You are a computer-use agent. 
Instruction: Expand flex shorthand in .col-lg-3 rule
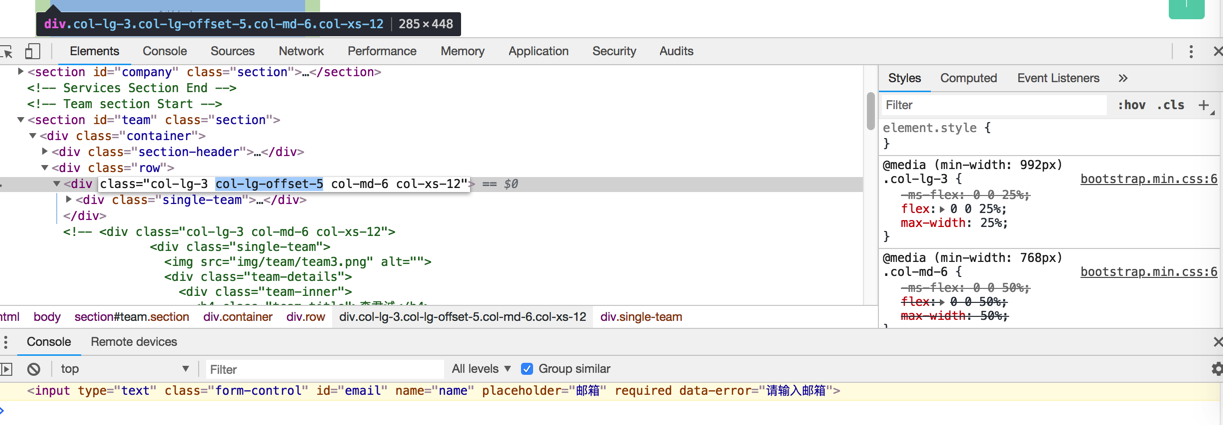point(943,209)
